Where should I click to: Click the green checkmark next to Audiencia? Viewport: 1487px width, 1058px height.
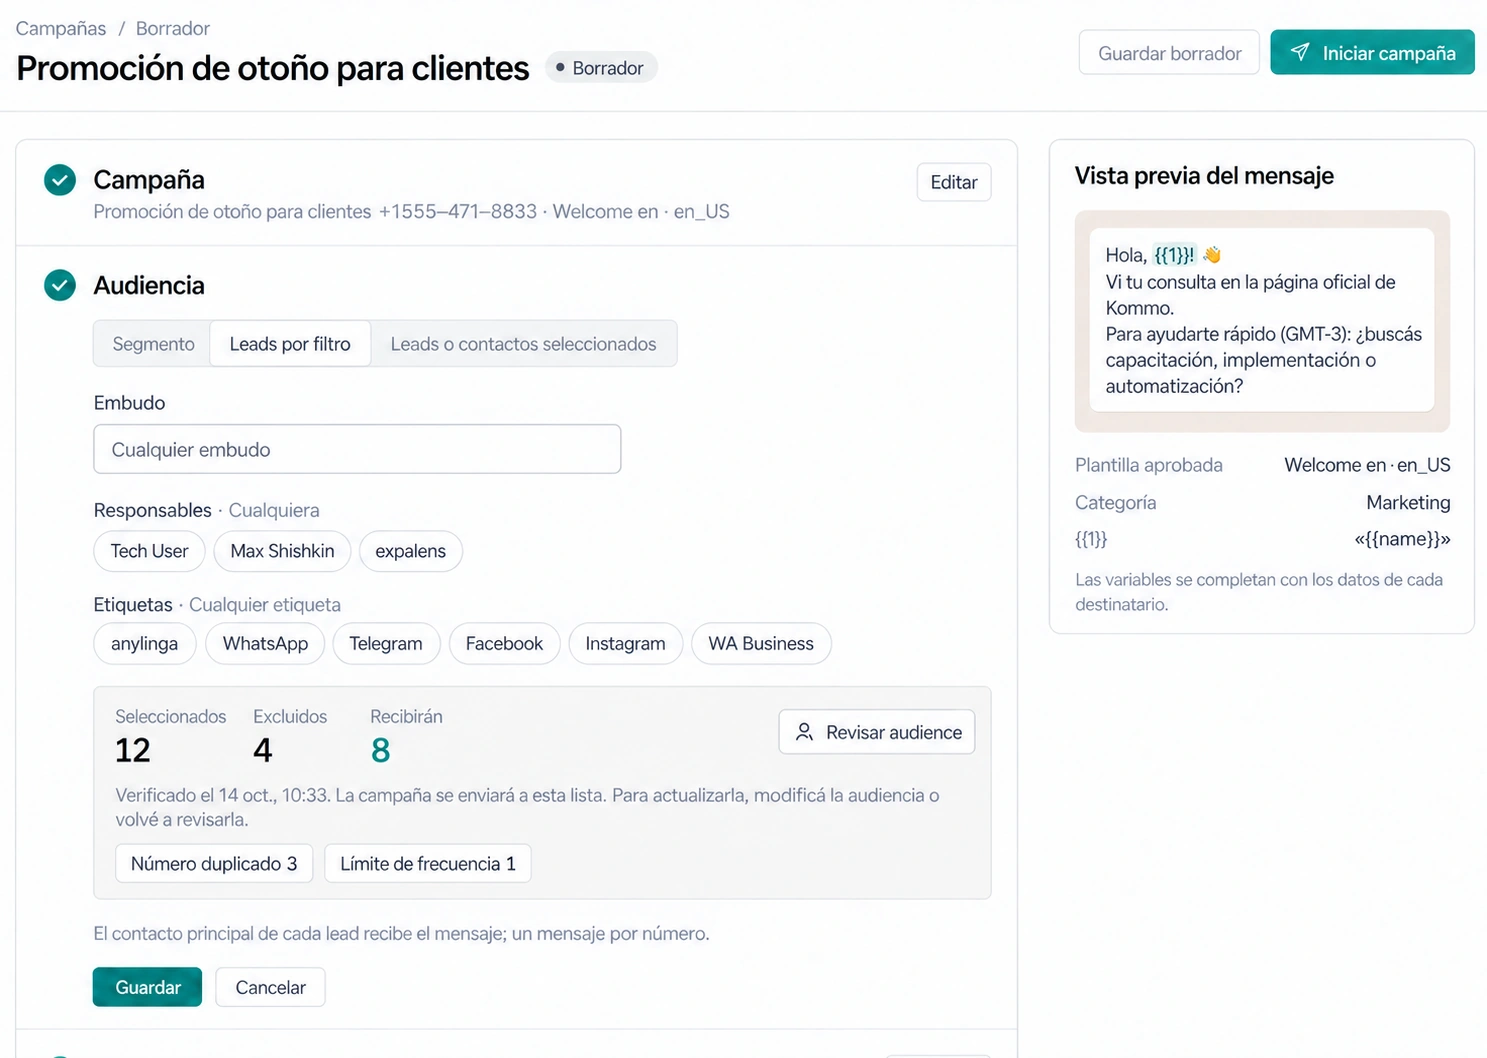point(60,285)
